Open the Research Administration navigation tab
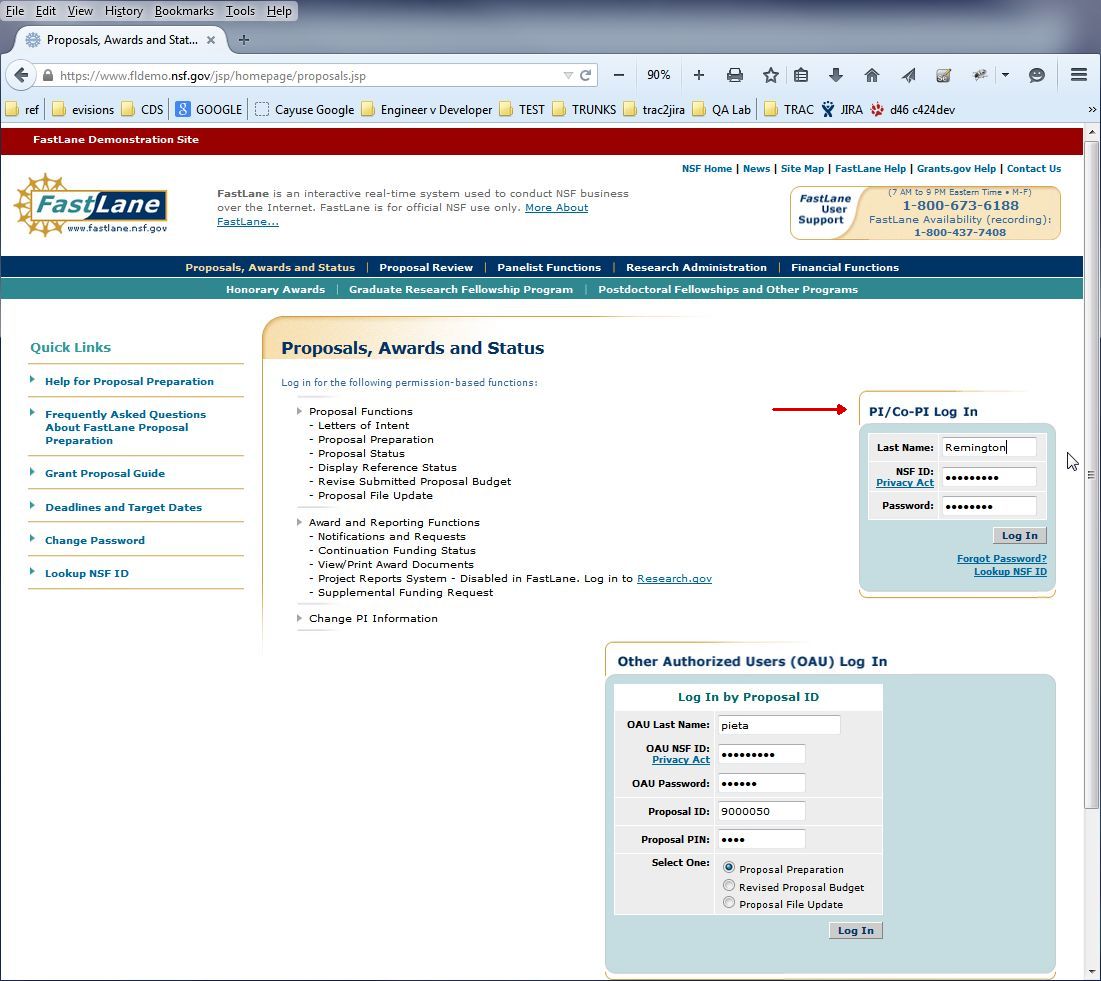Image resolution: width=1101 pixels, height=981 pixels. click(x=696, y=268)
